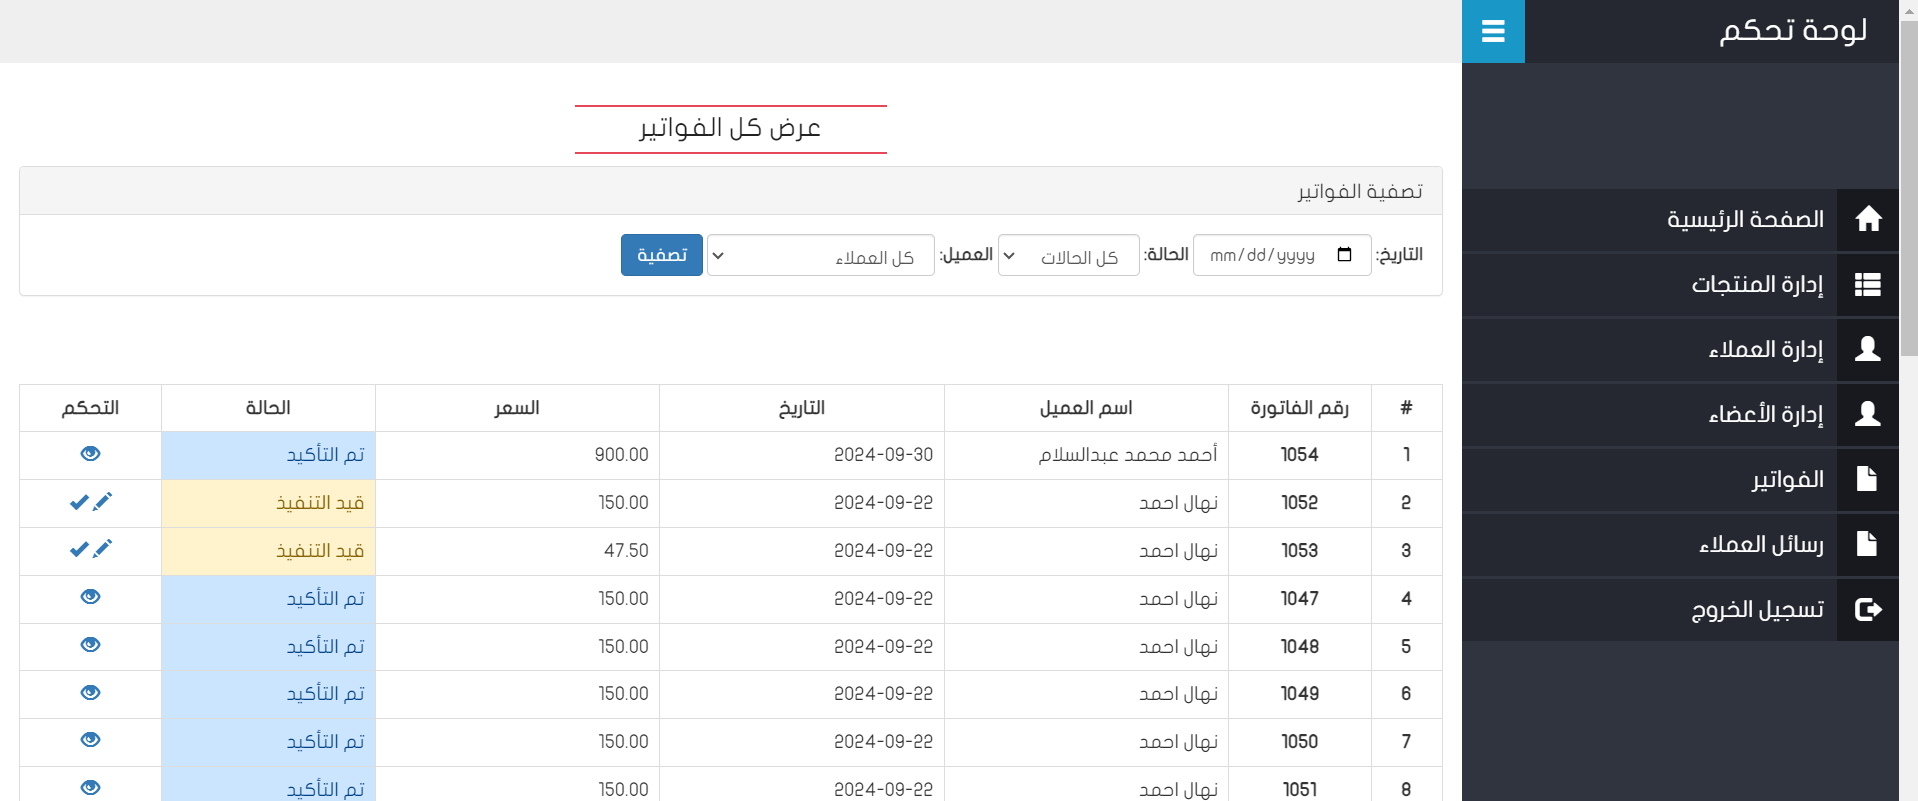
Task: Click the logout icon beside تسجيل الخروج
Action: click(1868, 609)
